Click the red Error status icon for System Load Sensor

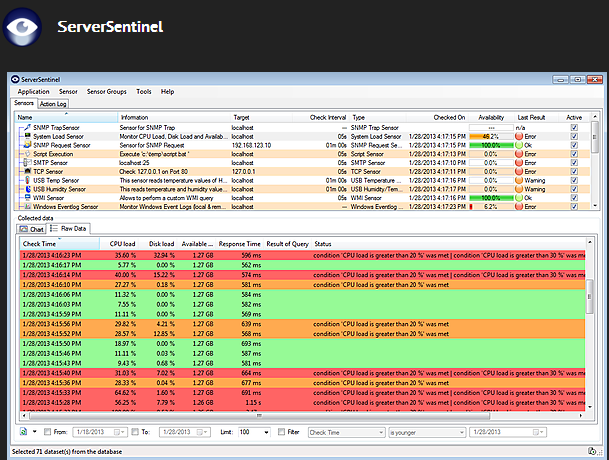[519, 136]
